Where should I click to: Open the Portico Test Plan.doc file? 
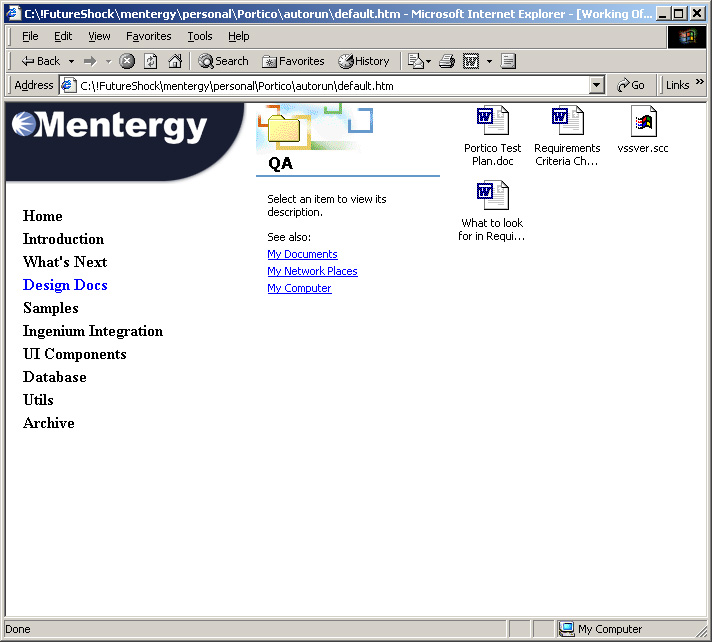[493, 136]
